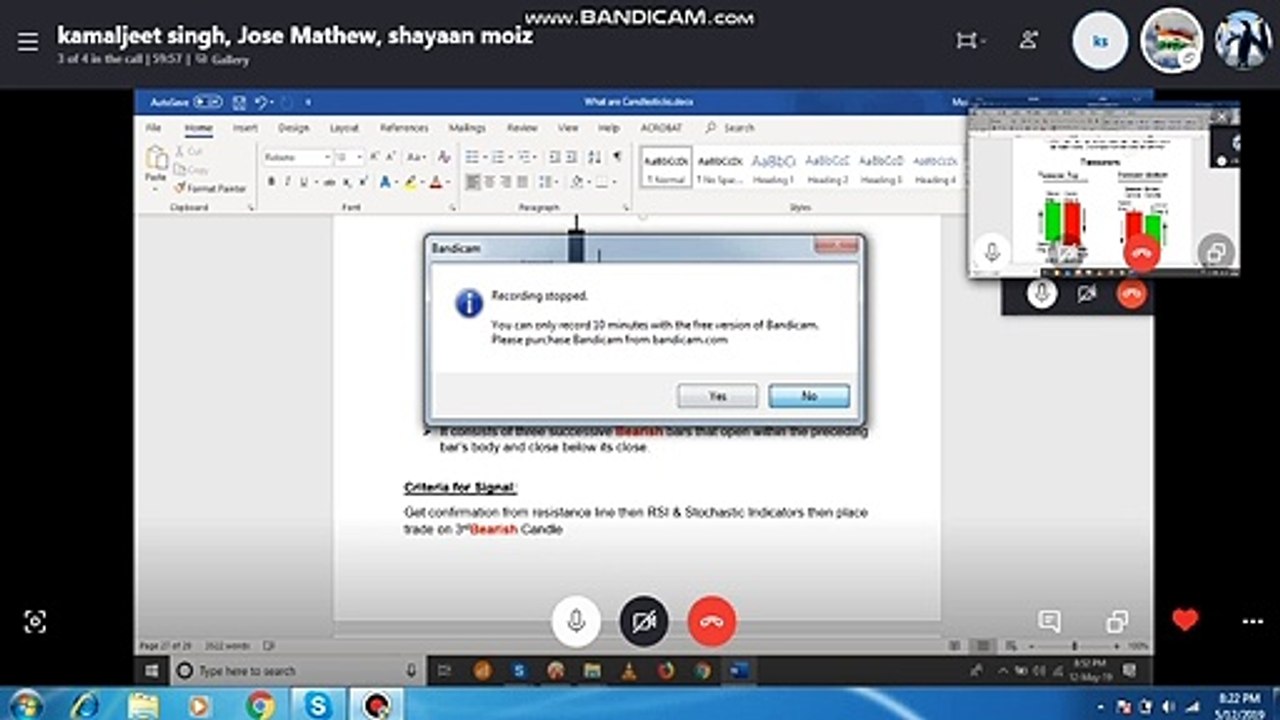Screen dimensions: 1280x720
Task: Apply the Heading 1 style
Action: (773, 166)
